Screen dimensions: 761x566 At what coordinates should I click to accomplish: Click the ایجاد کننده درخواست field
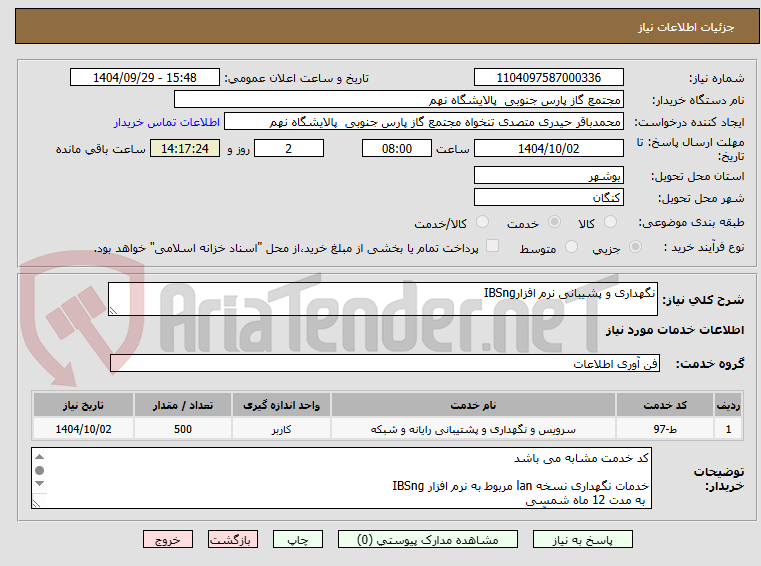tap(423, 122)
